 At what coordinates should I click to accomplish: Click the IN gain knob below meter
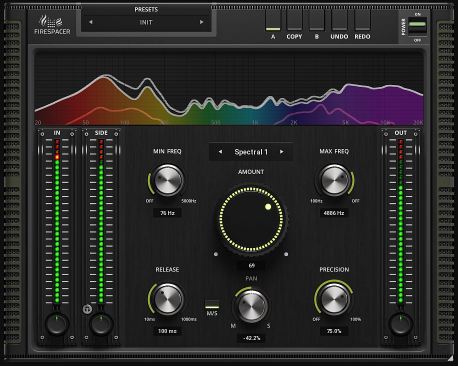(57, 324)
